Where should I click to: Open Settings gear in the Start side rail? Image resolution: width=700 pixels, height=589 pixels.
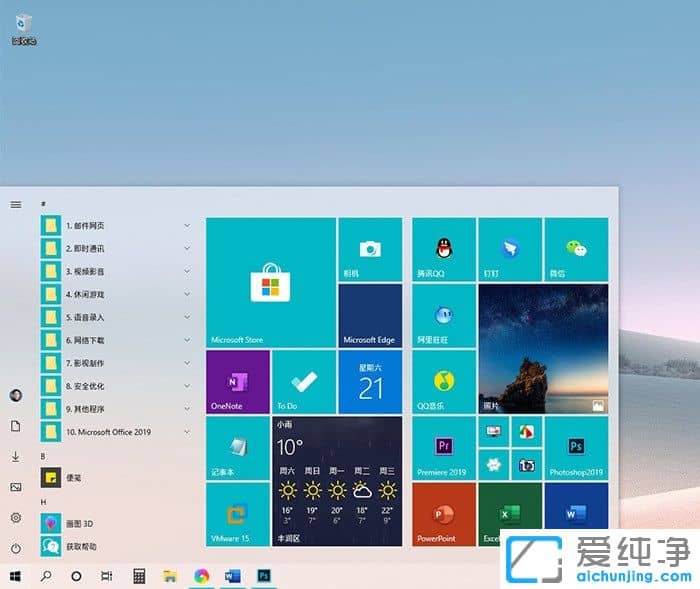[16, 518]
